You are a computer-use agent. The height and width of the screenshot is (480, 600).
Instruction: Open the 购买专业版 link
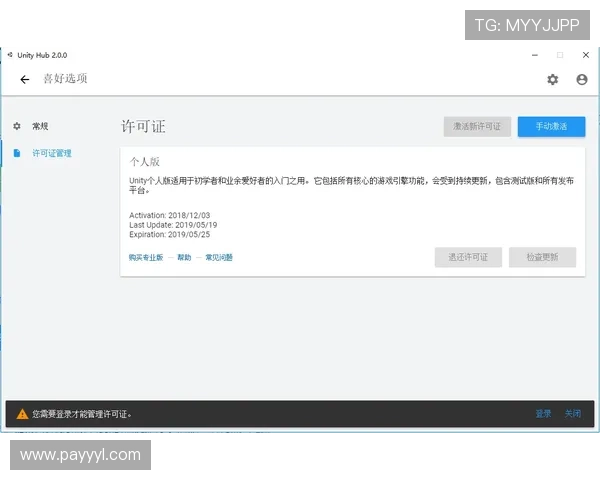tap(146, 257)
